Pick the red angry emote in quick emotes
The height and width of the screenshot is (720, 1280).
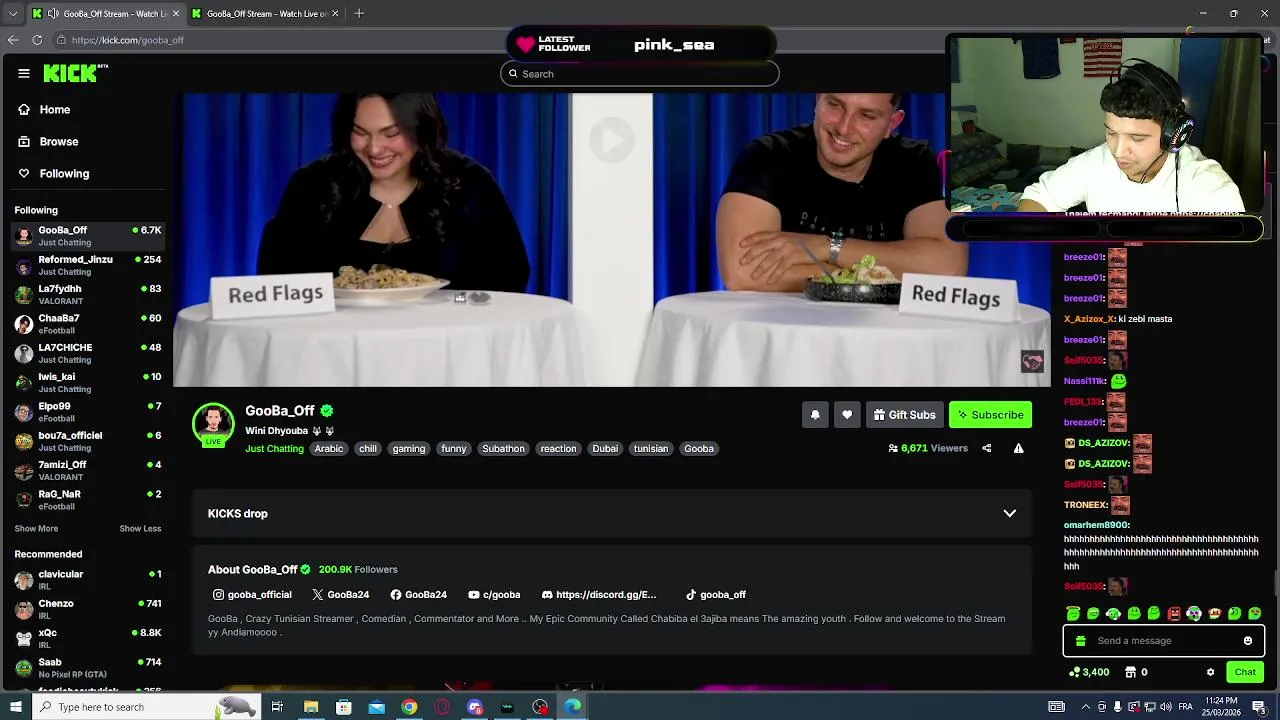point(1174,613)
